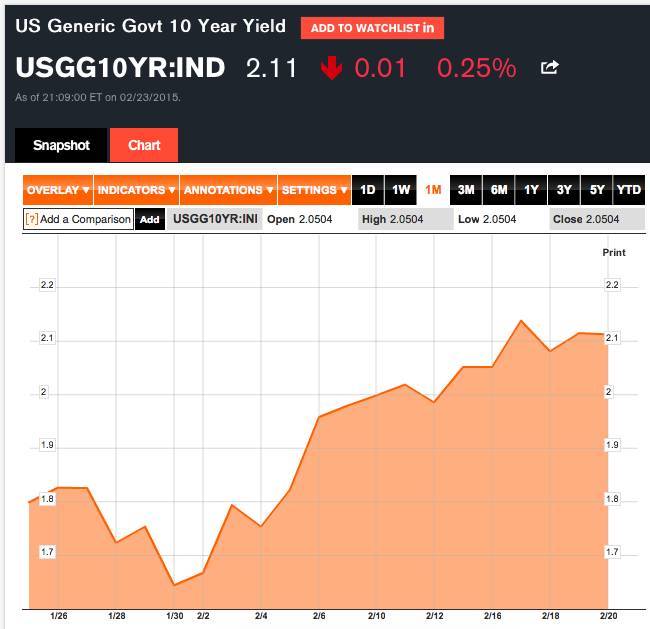The height and width of the screenshot is (629, 650).
Task: Click the USGG10YR:INI series label
Action: pos(215,219)
